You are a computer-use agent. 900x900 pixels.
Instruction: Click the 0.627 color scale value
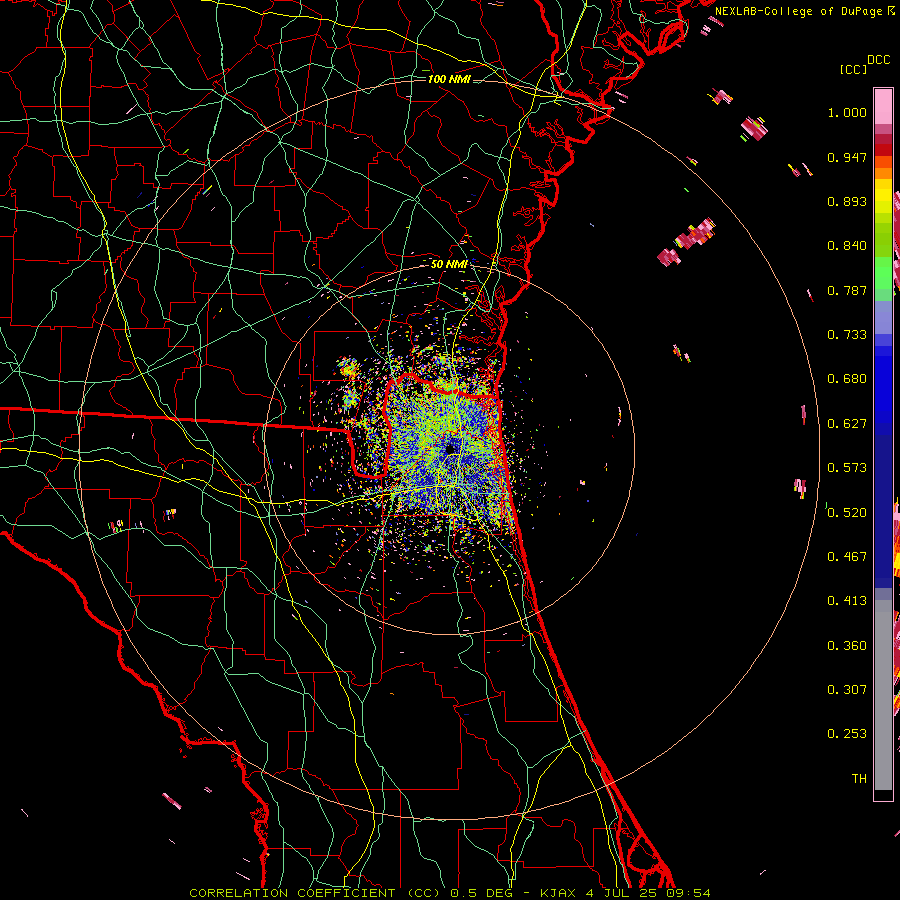847,424
